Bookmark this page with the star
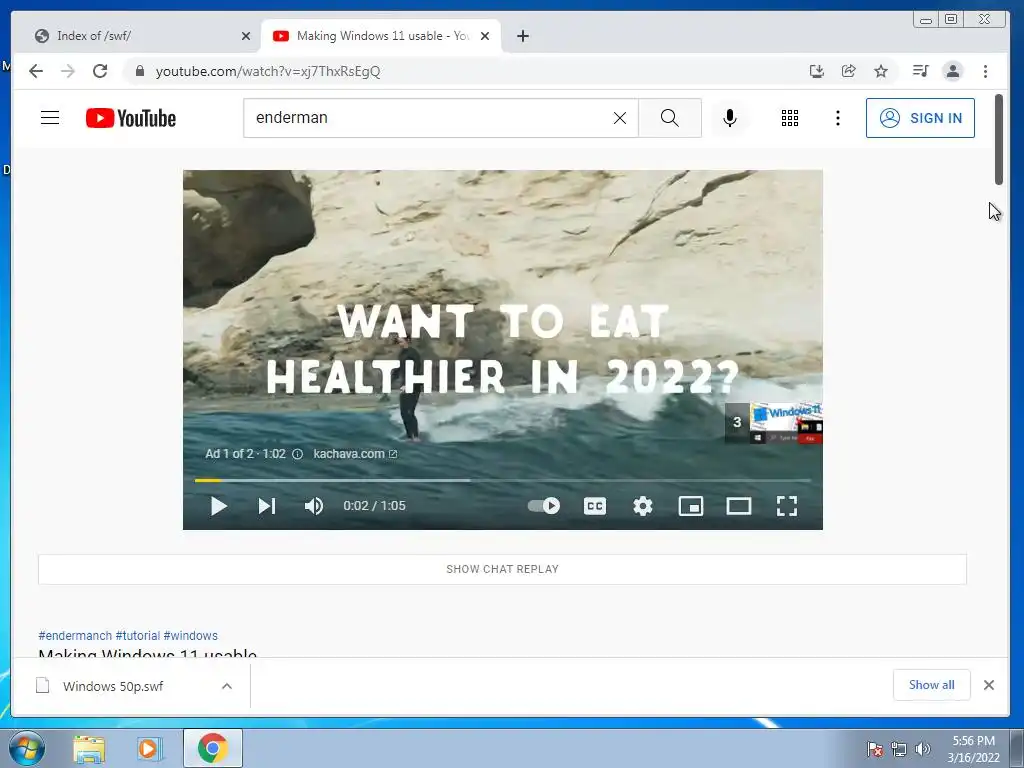This screenshot has height=768, width=1024. (881, 71)
